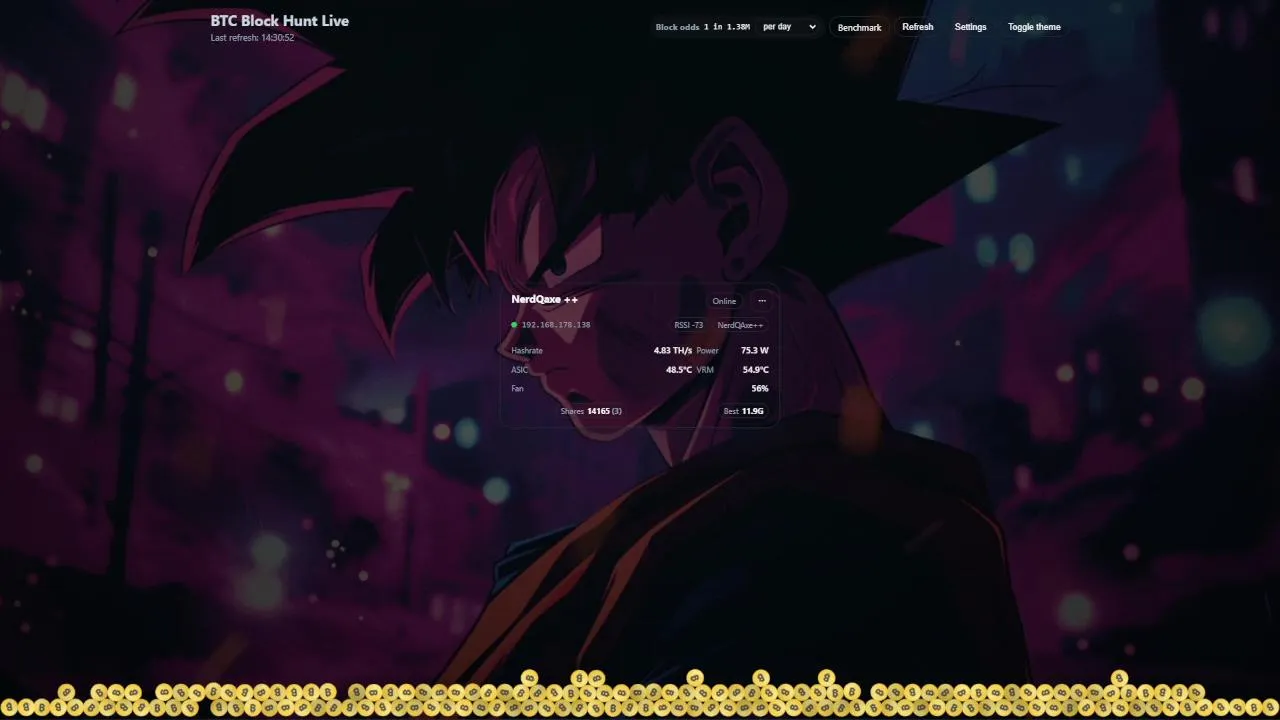Click the 48.5°C ASIC temperature
The image size is (1280, 720).
tap(679, 370)
